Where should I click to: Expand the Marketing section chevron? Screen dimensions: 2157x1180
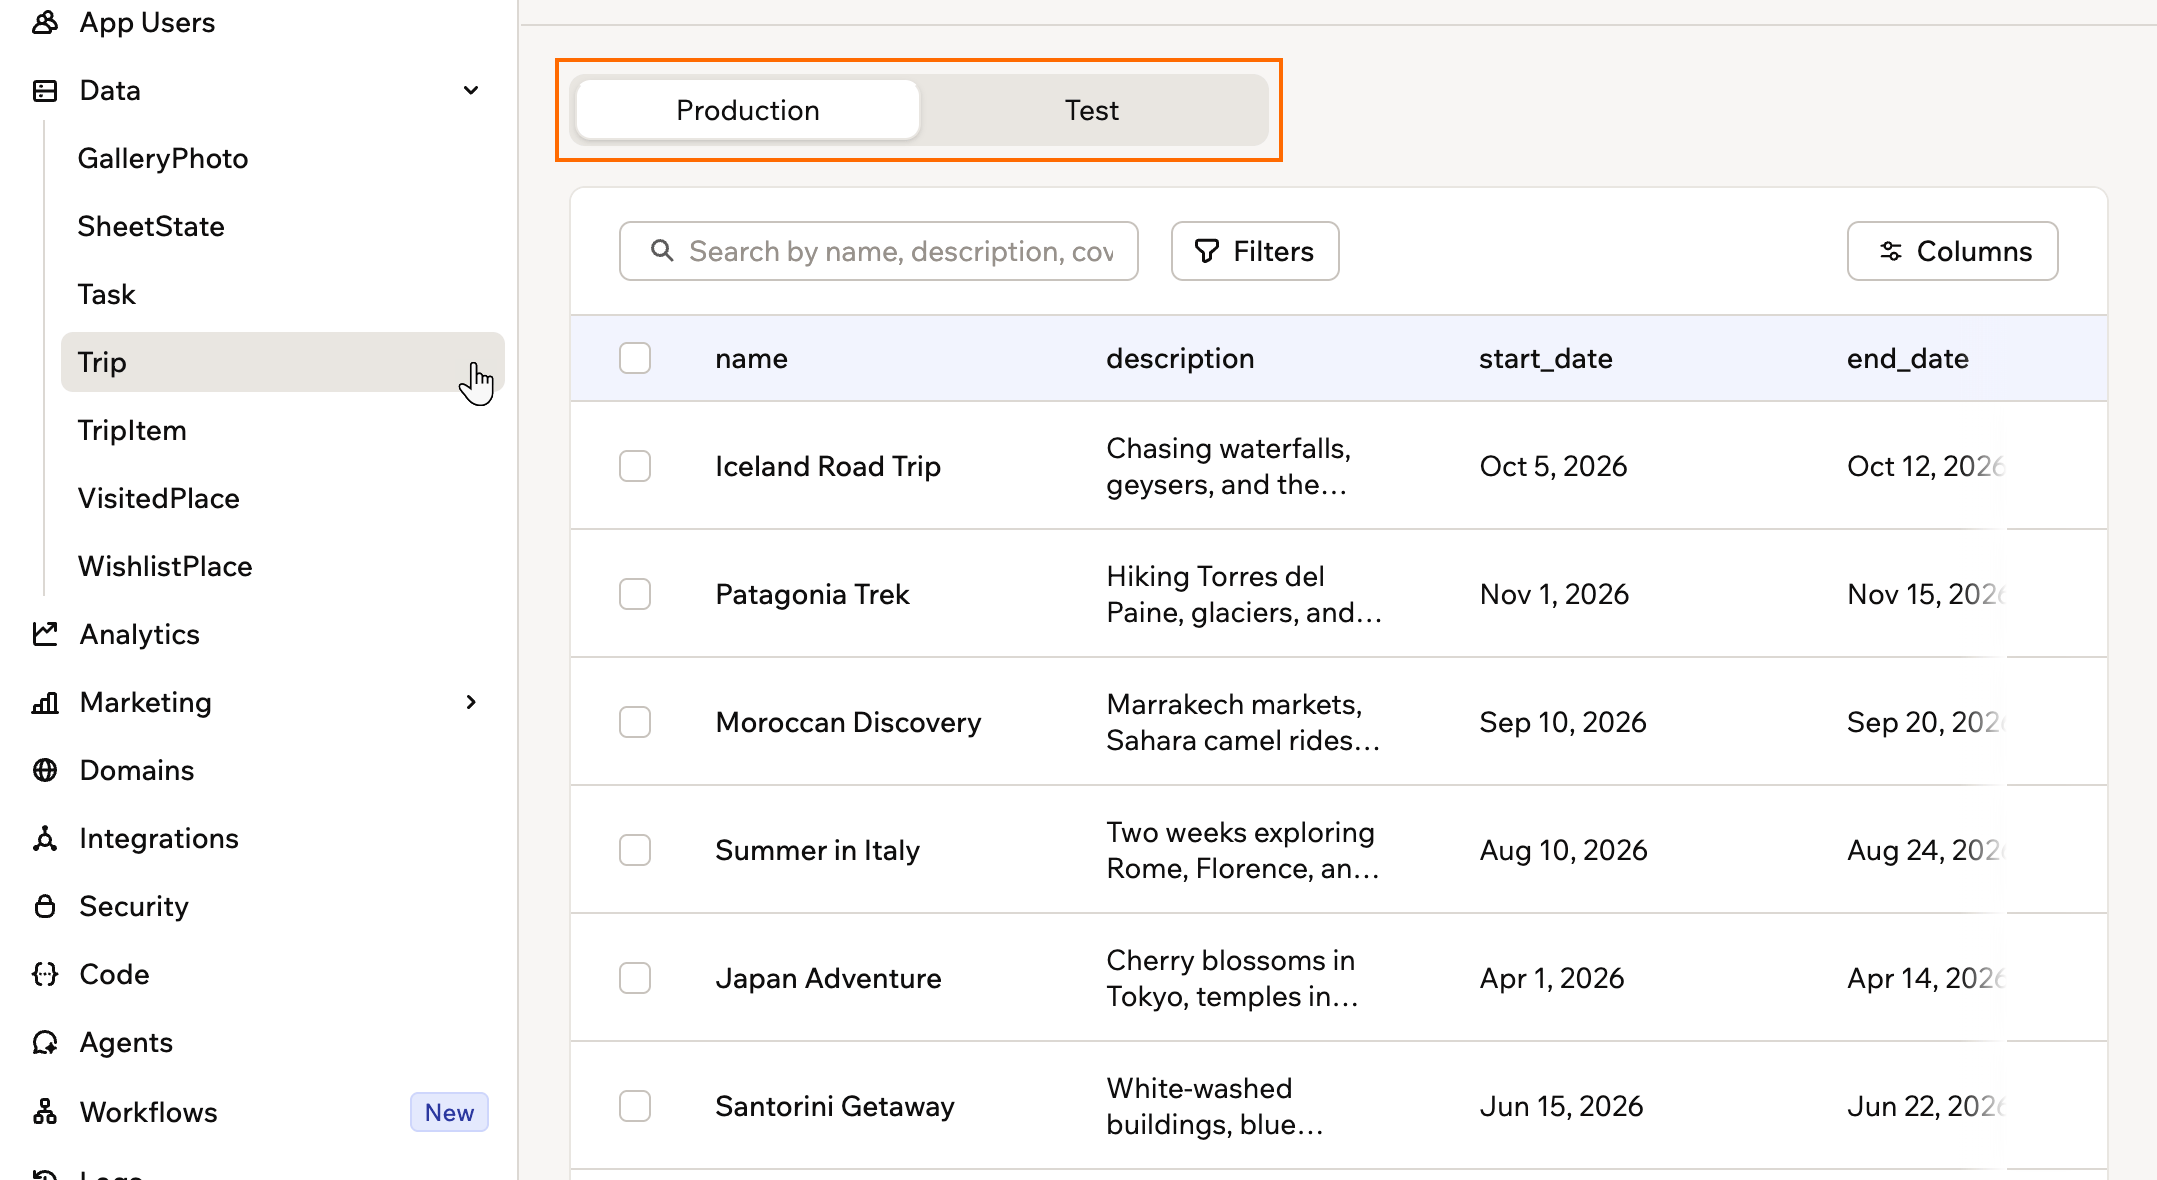tap(471, 702)
